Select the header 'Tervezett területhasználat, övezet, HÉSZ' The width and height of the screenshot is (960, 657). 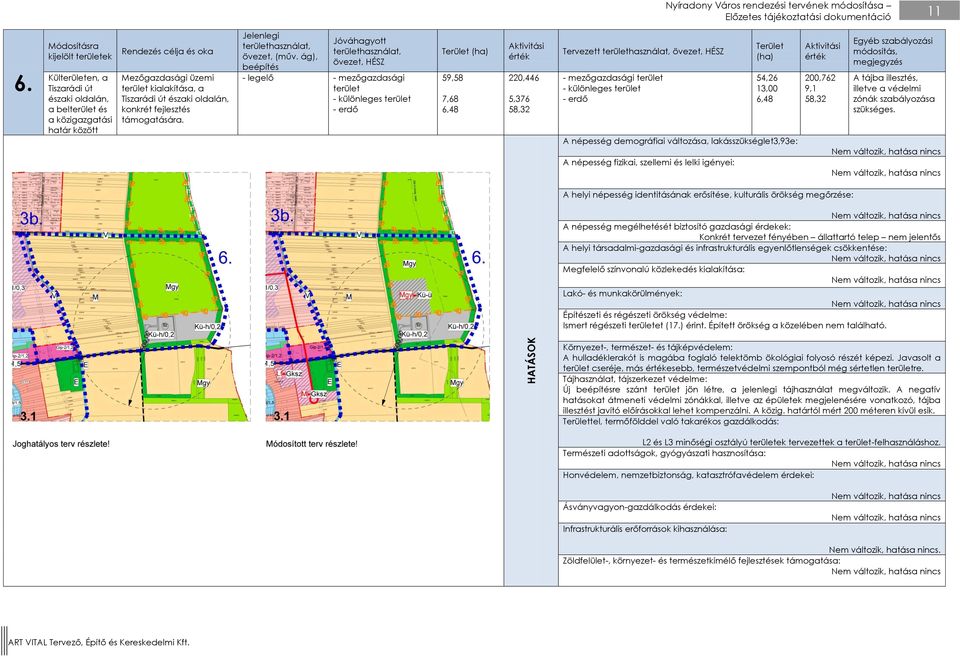click(643, 51)
